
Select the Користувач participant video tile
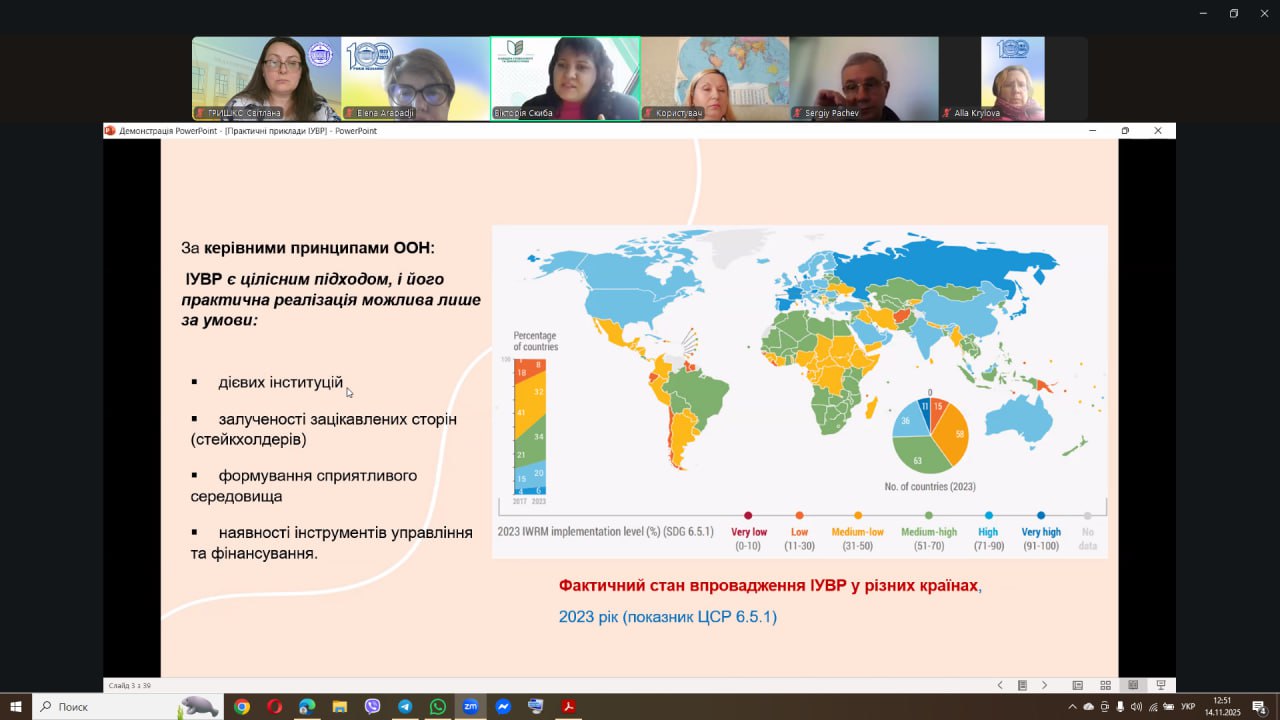pos(714,79)
